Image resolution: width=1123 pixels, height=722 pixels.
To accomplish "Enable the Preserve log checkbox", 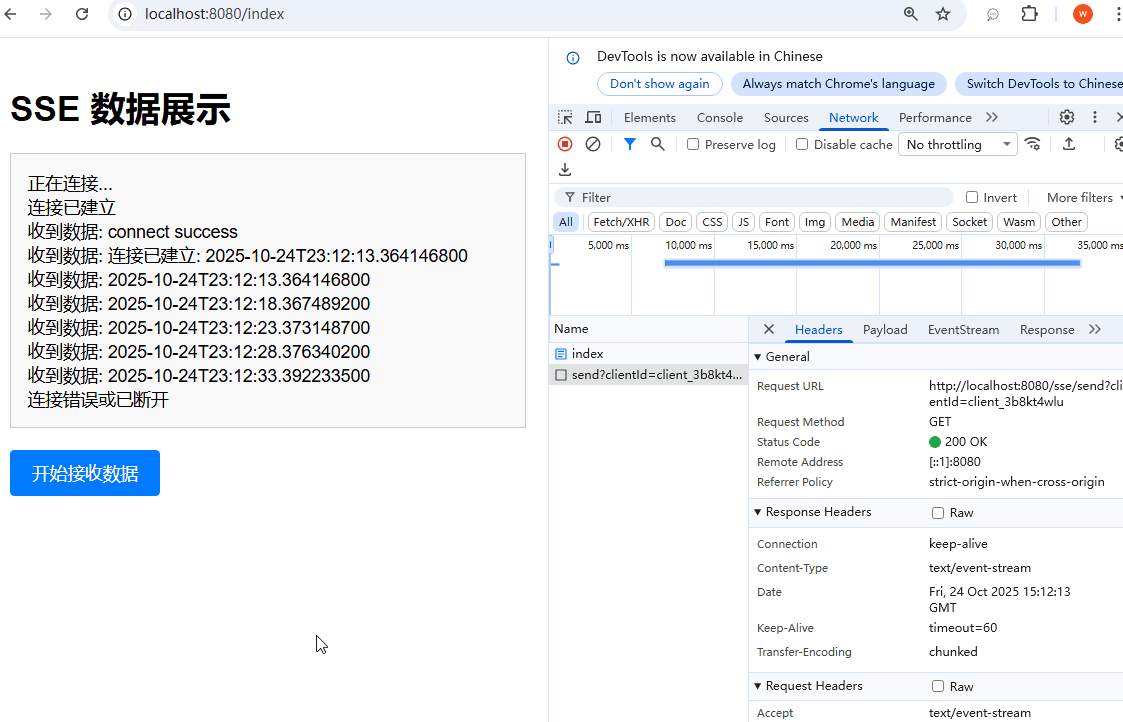I will tap(693, 144).
